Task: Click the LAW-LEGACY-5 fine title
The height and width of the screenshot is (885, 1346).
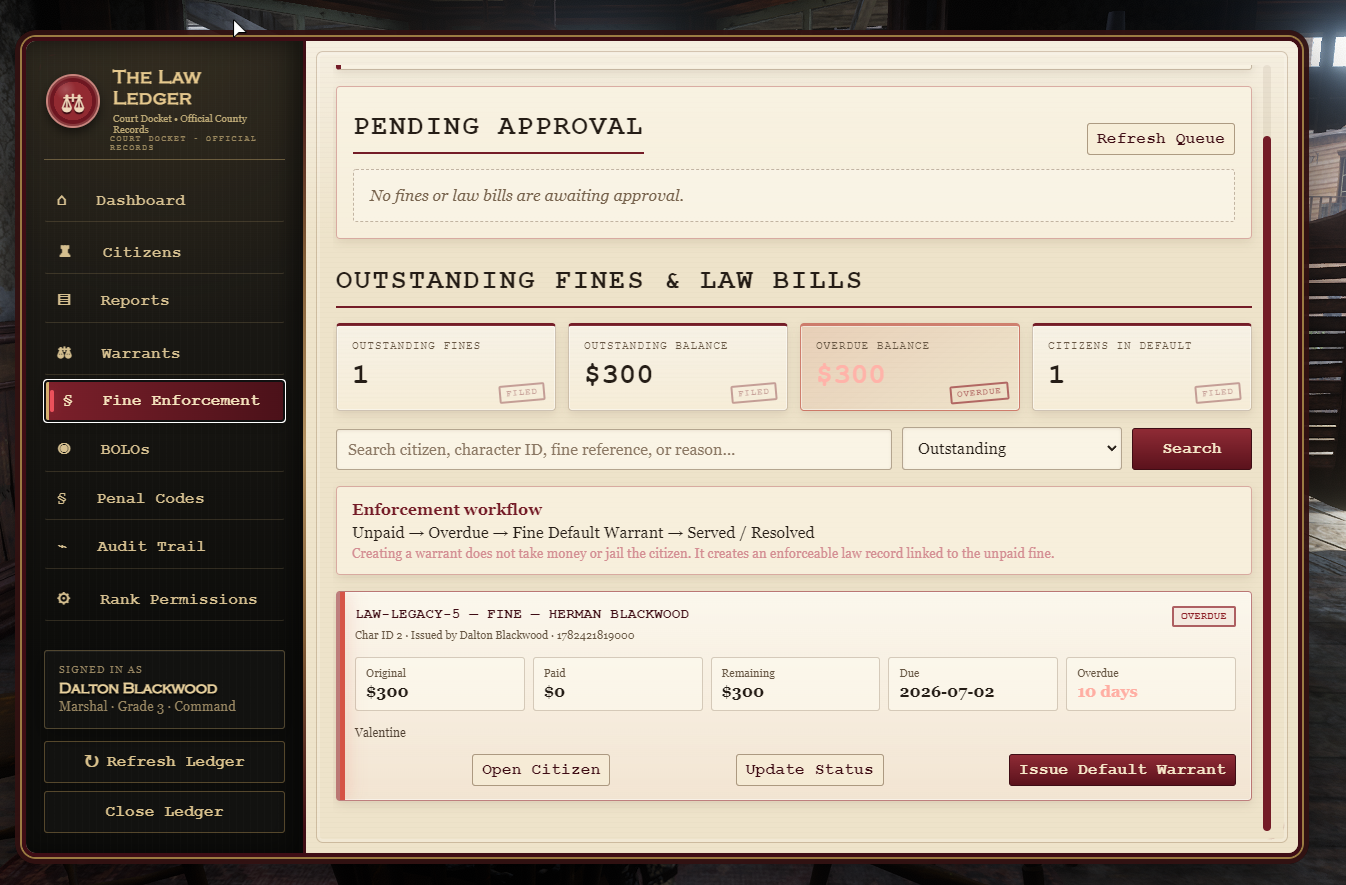Action: pyautogui.click(x=522, y=614)
